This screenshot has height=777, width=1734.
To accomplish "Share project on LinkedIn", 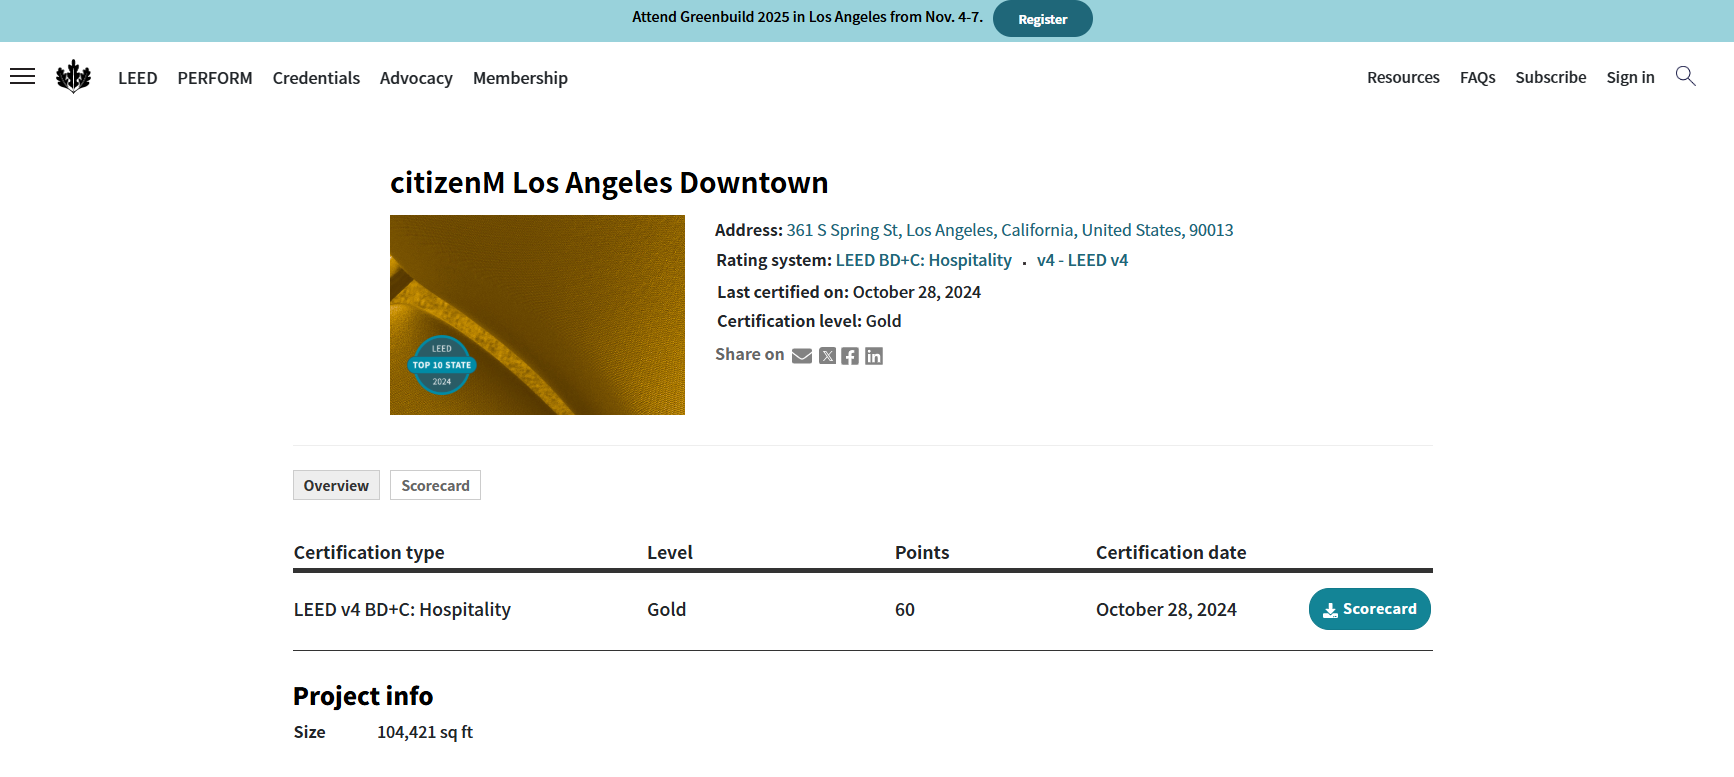I will tap(874, 356).
